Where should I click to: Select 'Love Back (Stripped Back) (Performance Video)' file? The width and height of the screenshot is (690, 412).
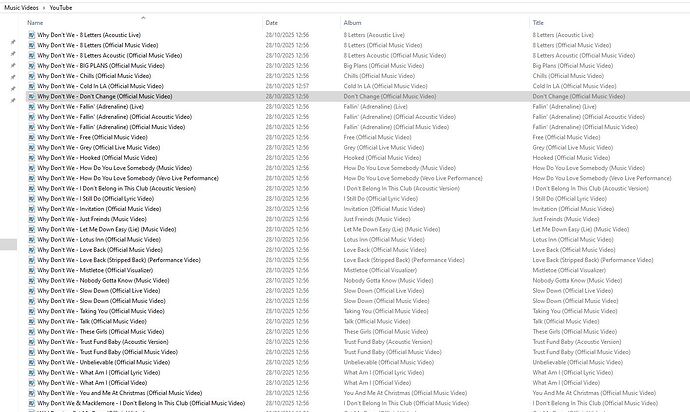tap(119, 260)
